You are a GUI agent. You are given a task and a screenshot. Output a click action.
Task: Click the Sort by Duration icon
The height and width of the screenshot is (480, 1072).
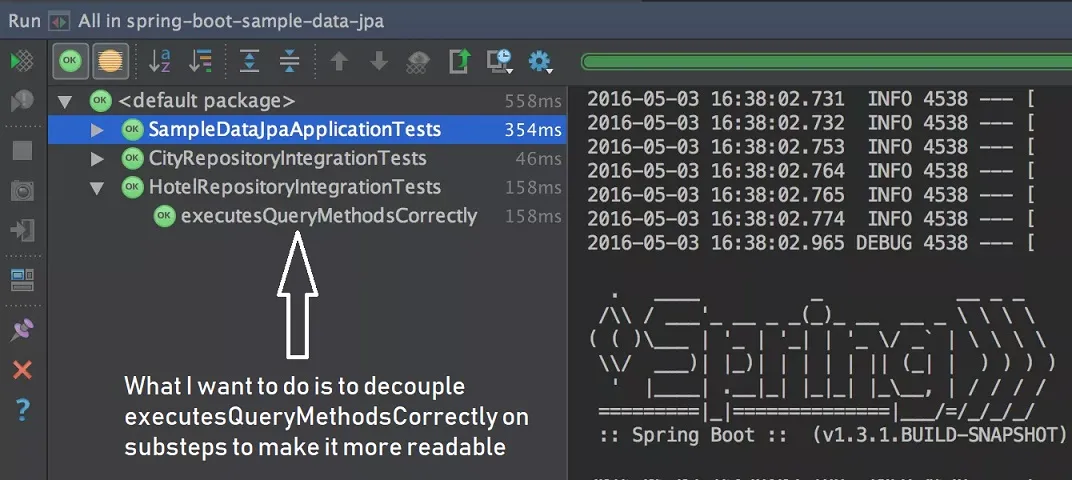(201, 61)
